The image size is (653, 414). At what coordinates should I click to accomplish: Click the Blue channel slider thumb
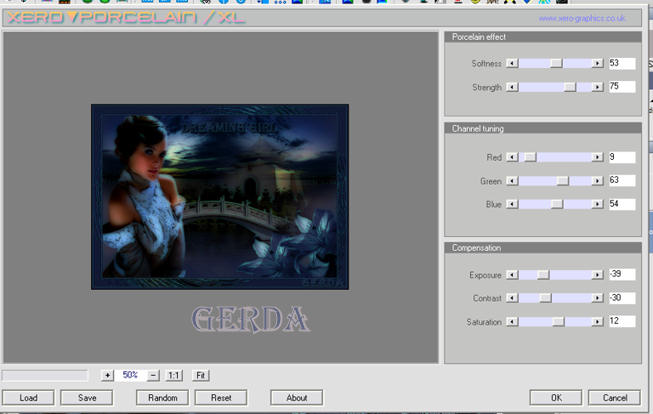(557, 204)
